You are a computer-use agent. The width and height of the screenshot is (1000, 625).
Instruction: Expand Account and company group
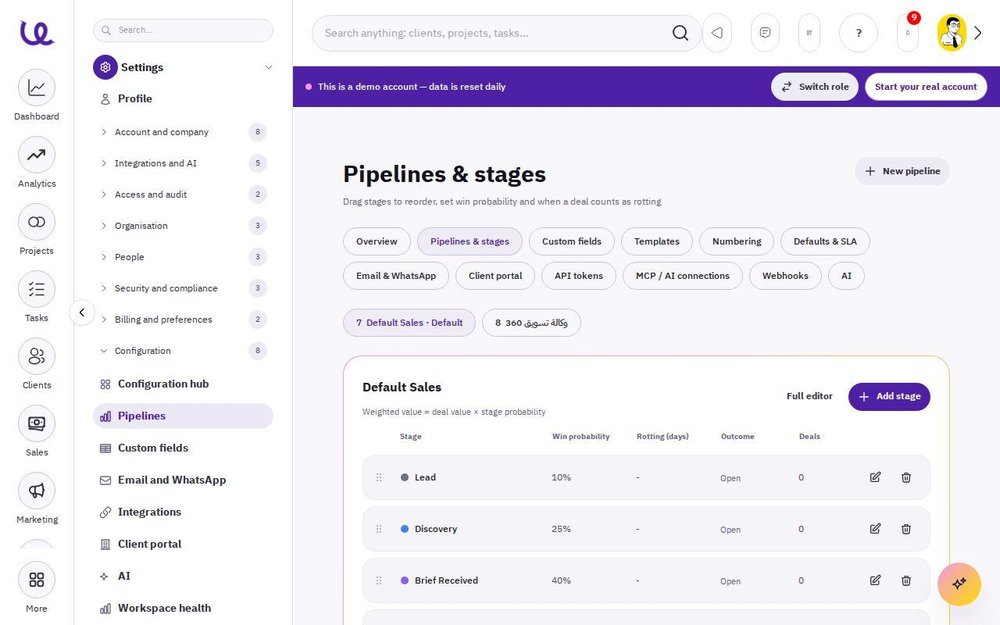tap(184, 132)
